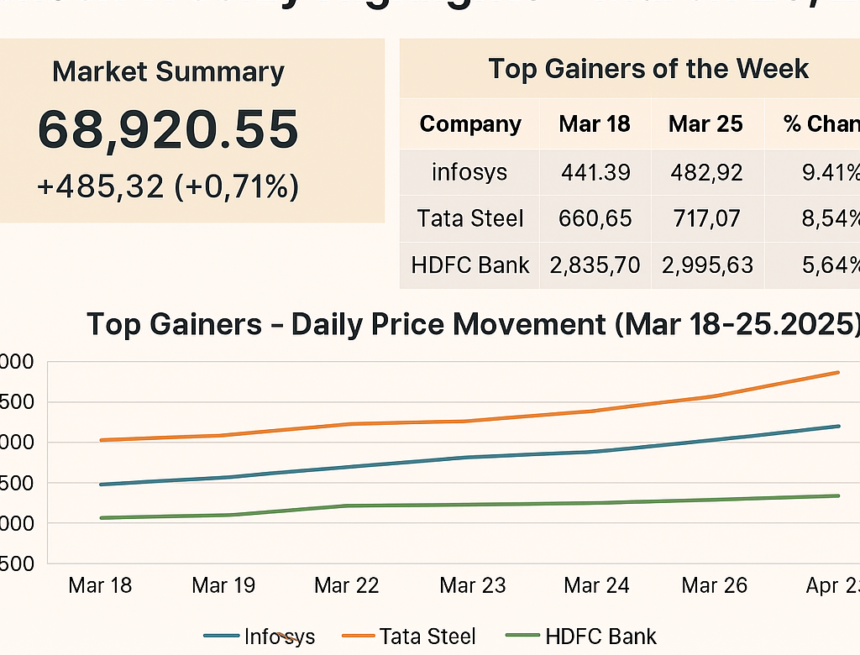Viewport: 860px width, 655px height.
Task: Select the Mar 18 column header
Action: tap(594, 125)
